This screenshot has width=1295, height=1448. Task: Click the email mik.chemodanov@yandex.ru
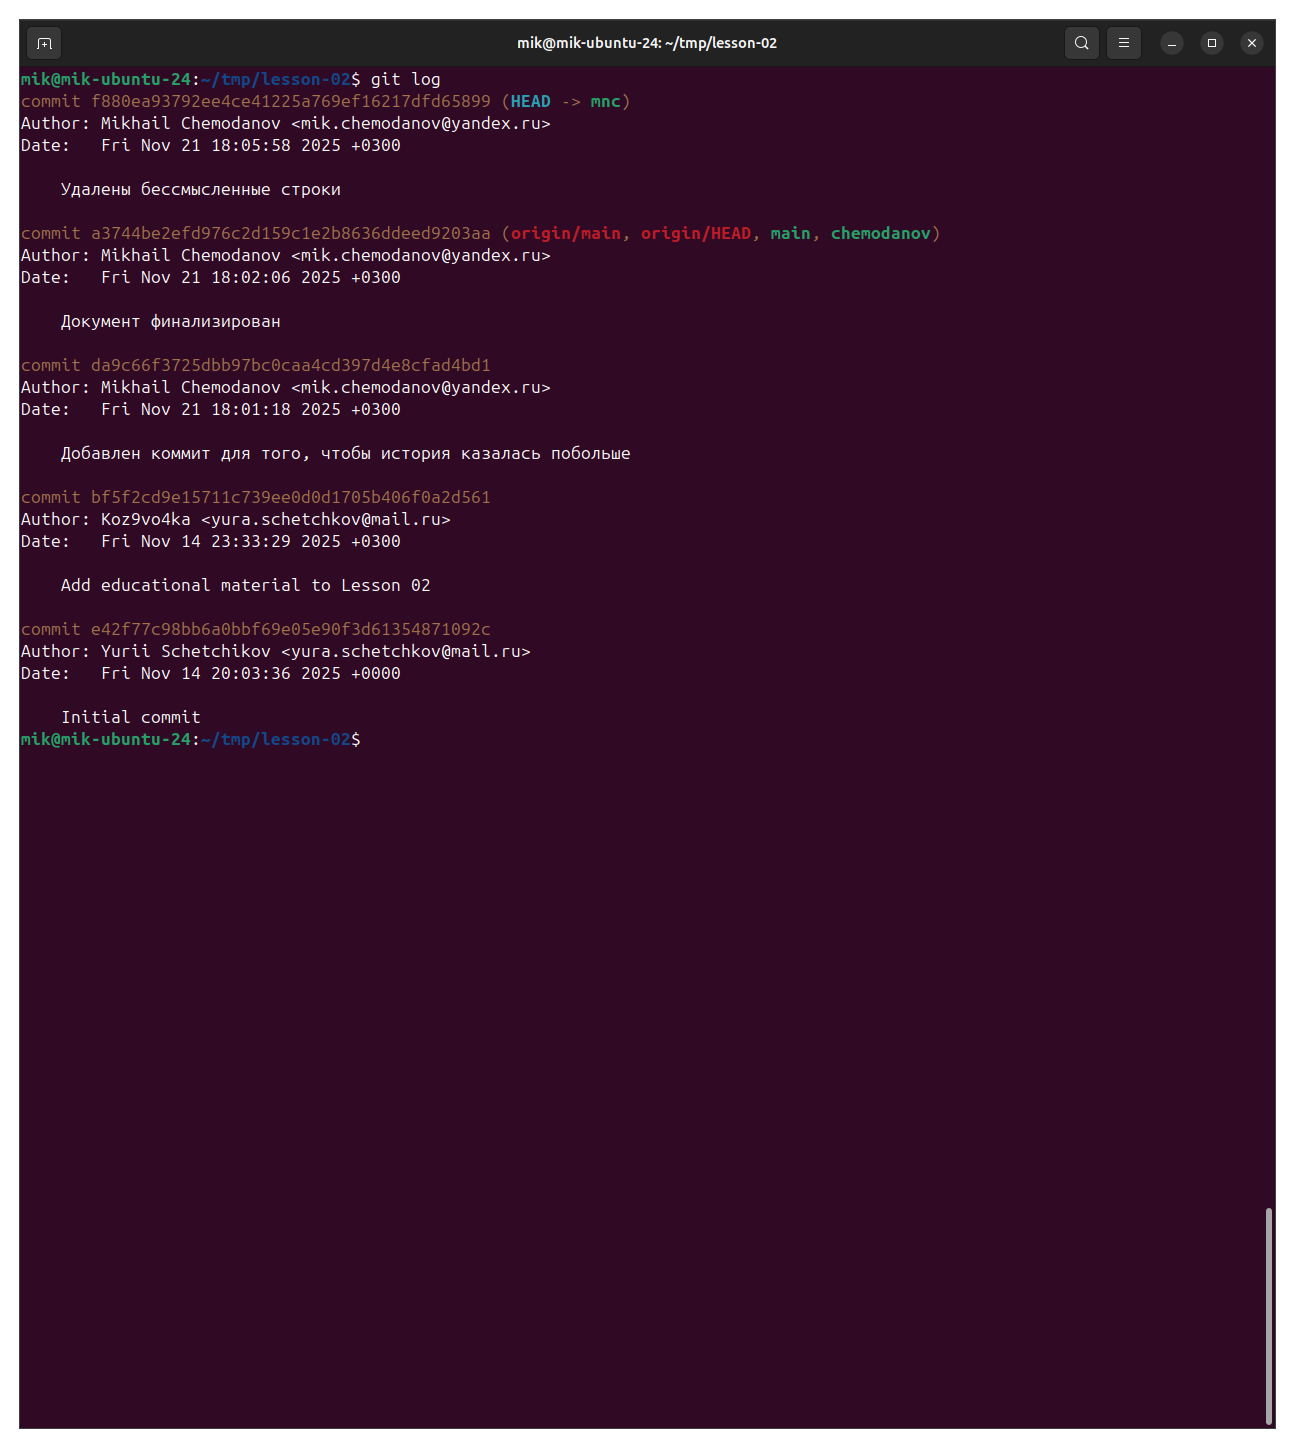[420, 123]
